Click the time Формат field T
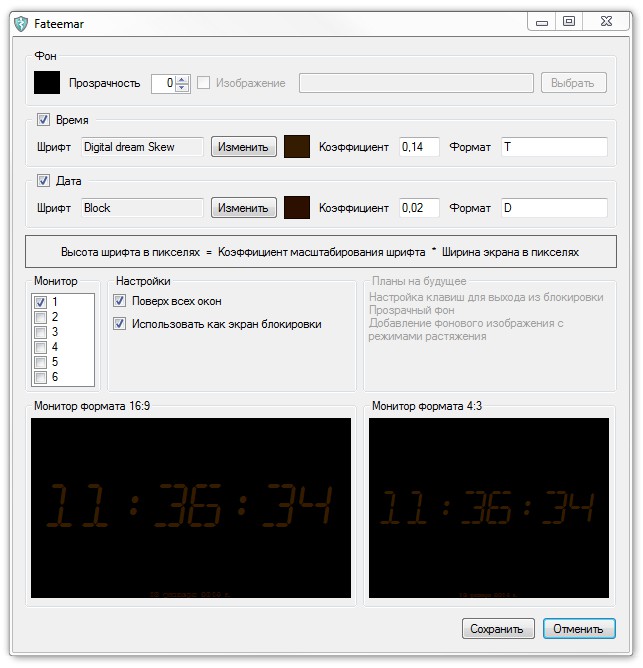The width and height of the screenshot is (643, 668). [554, 147]
